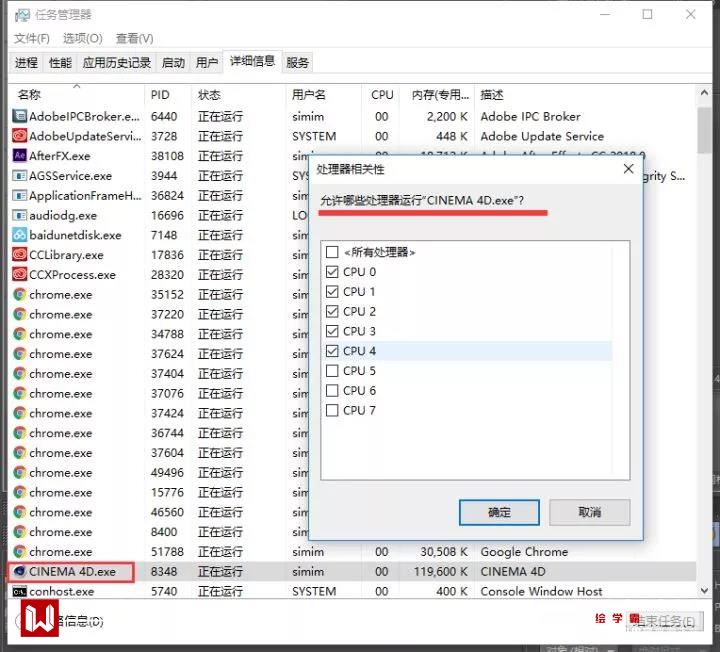720x652 pixels.
Task: Open the 文件(F) menu
Action: [31, 39]
